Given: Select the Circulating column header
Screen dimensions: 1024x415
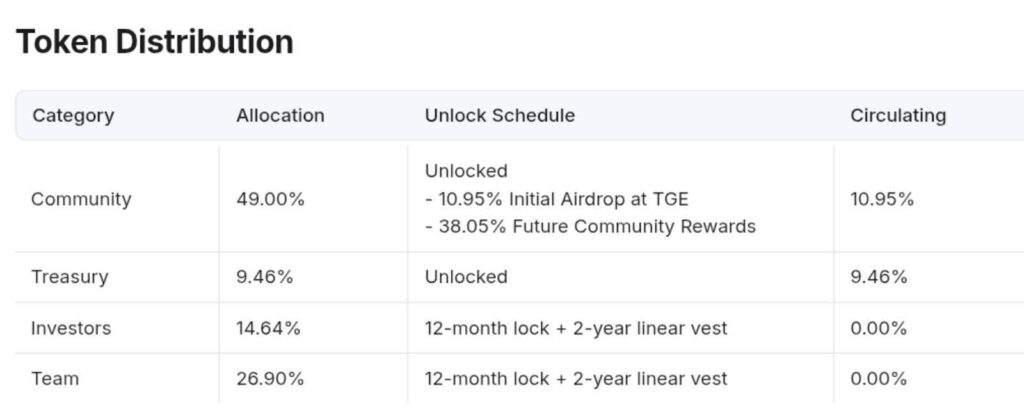Looking at the screenshot, I should pos(897,116).
